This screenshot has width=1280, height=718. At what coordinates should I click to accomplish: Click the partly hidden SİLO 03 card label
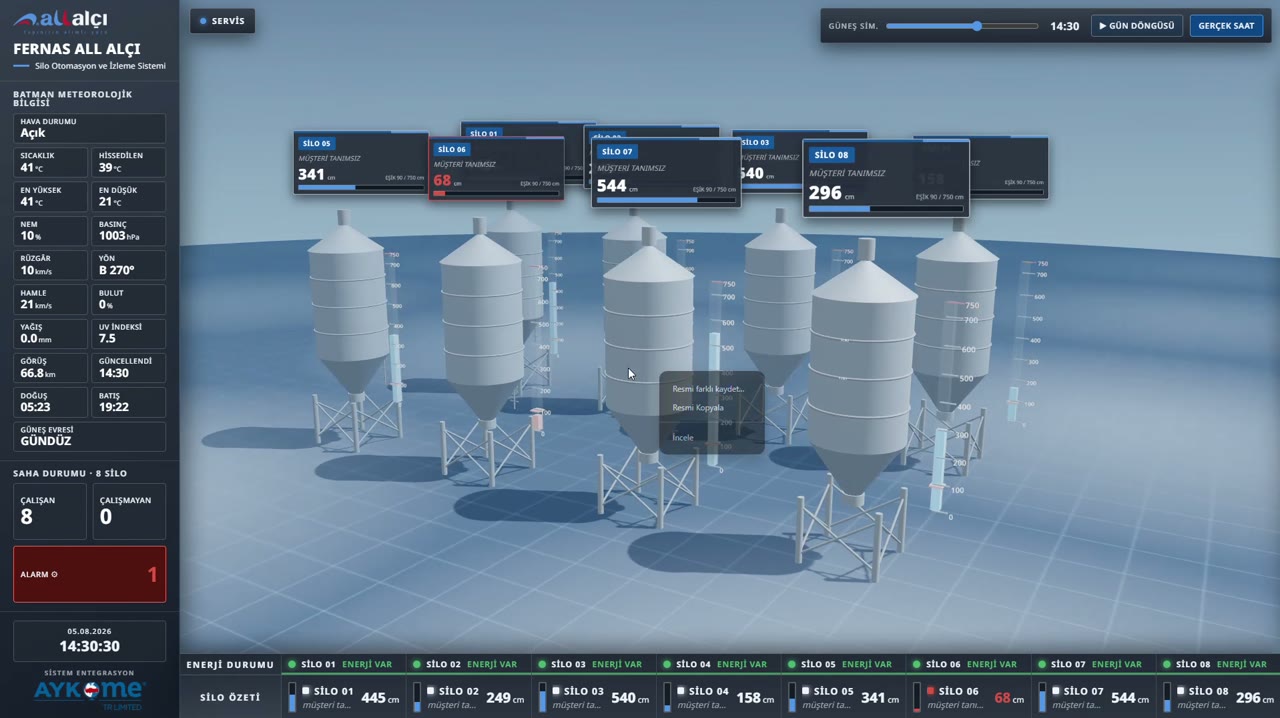pos(755,143)
